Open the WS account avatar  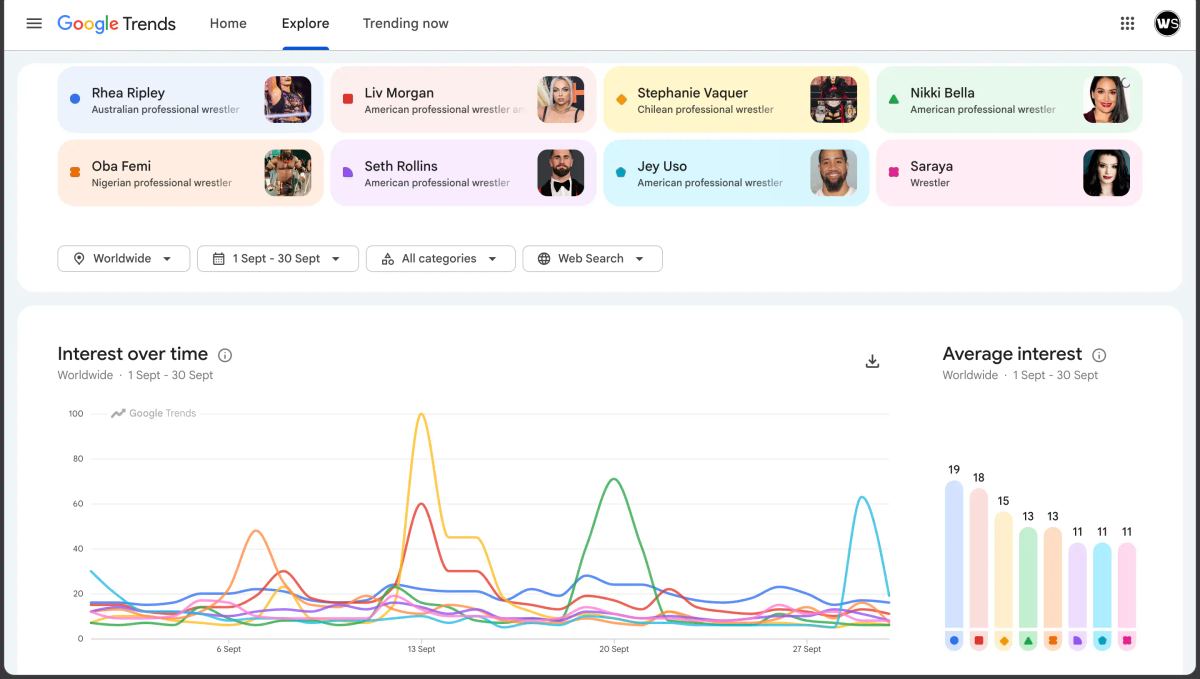click(x=1167, y=23)
